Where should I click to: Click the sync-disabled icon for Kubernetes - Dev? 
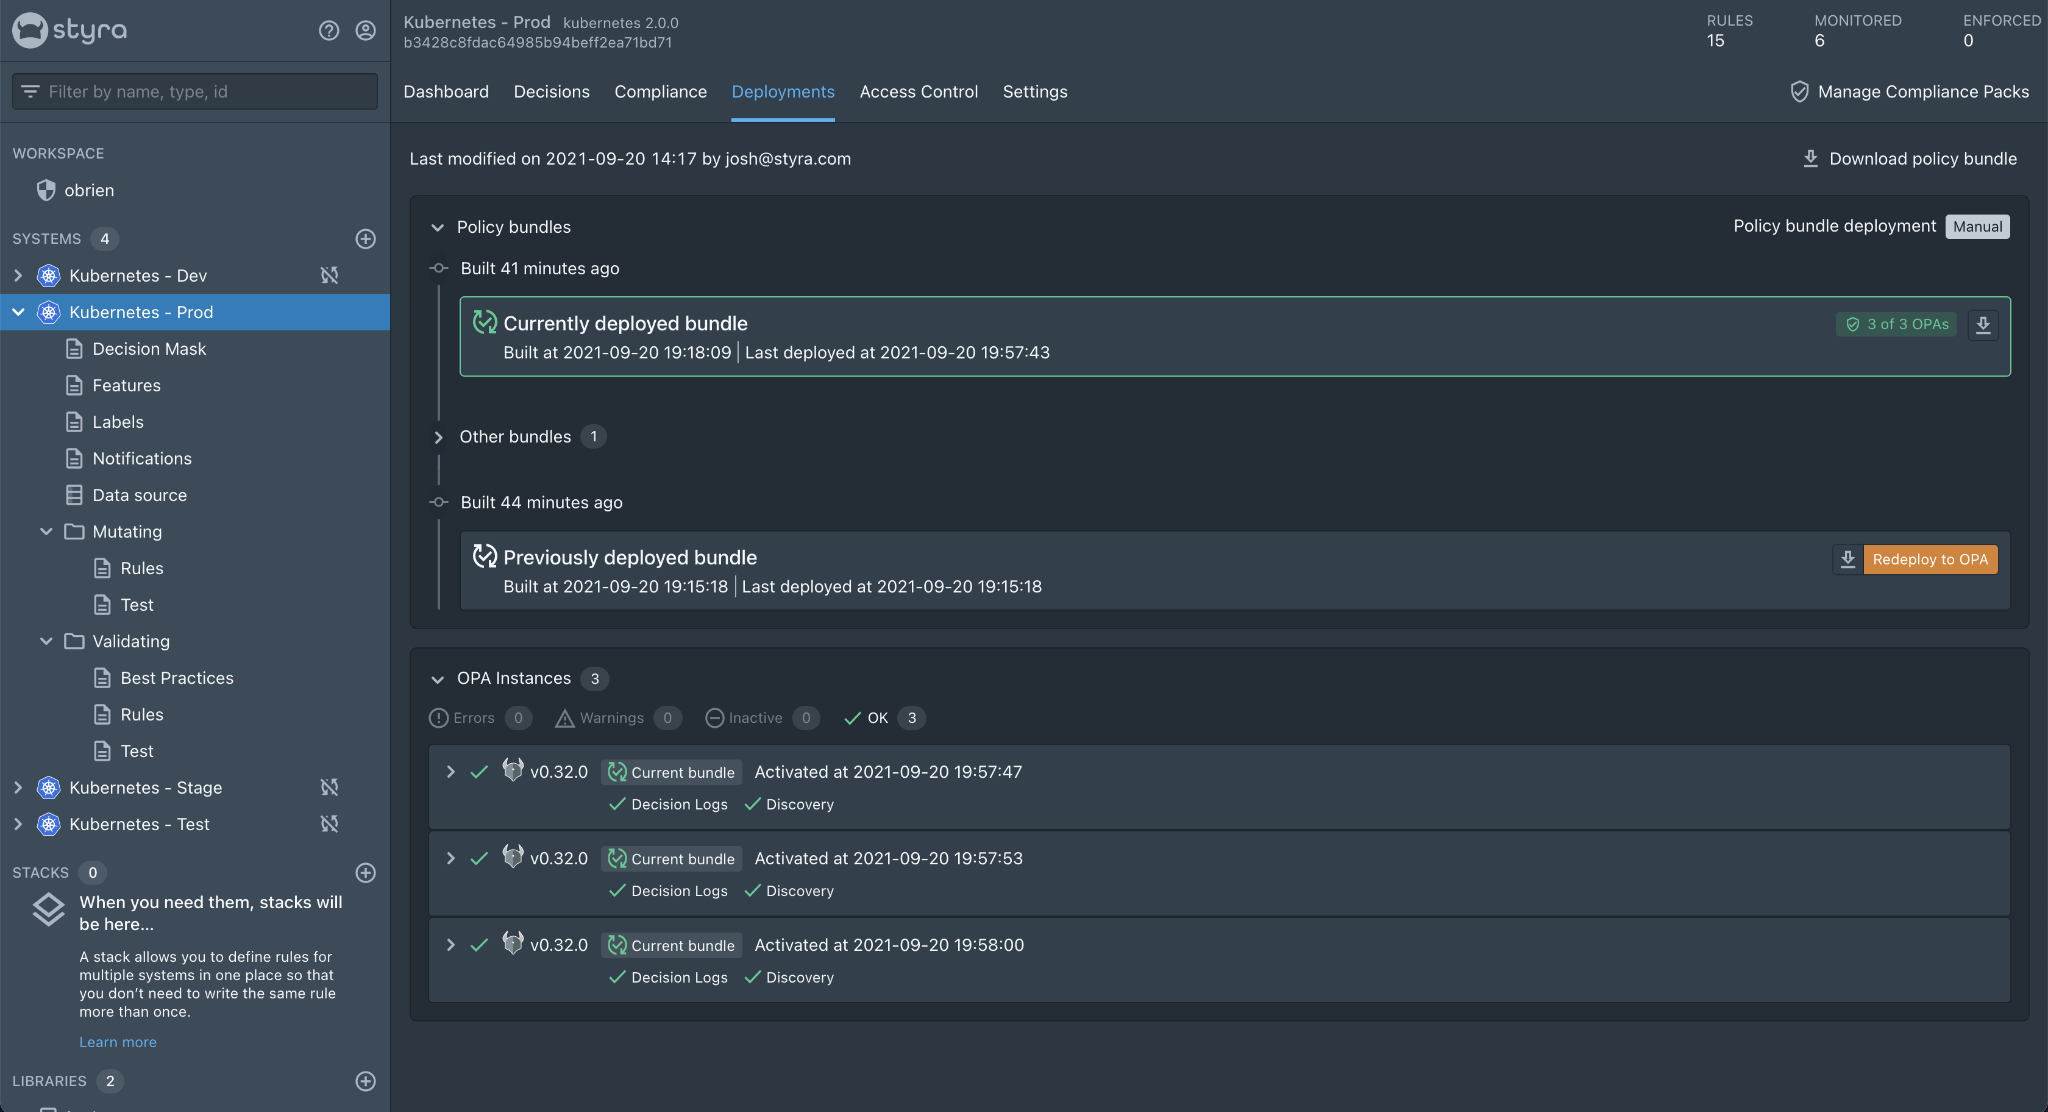pyautogui.click(x=329, y=275)
